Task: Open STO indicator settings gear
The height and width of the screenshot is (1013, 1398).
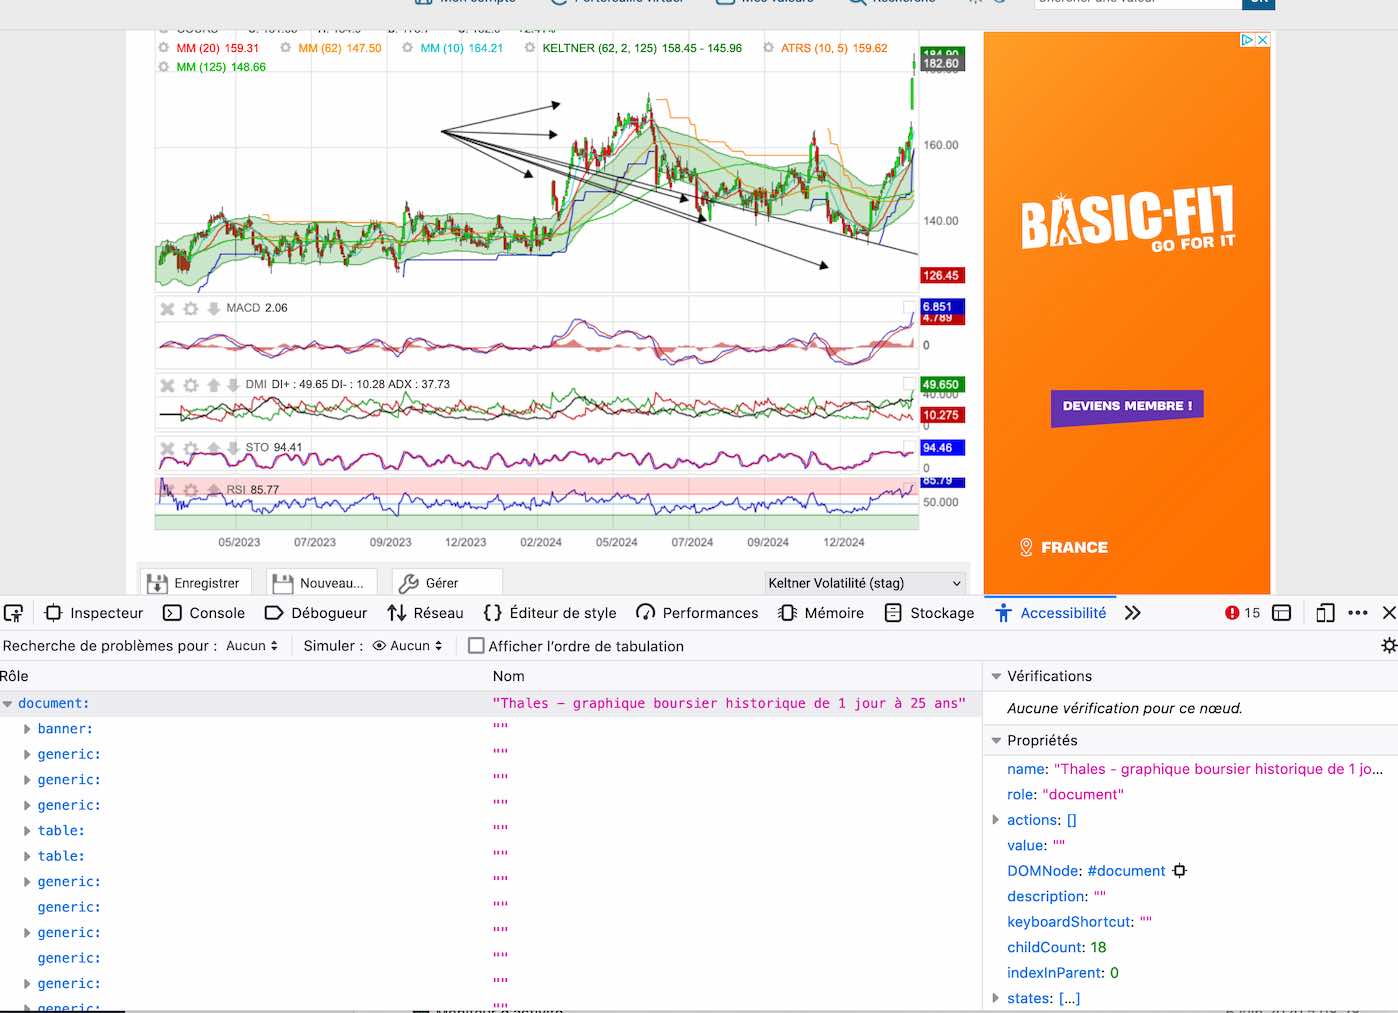Action: click(191, 448)
